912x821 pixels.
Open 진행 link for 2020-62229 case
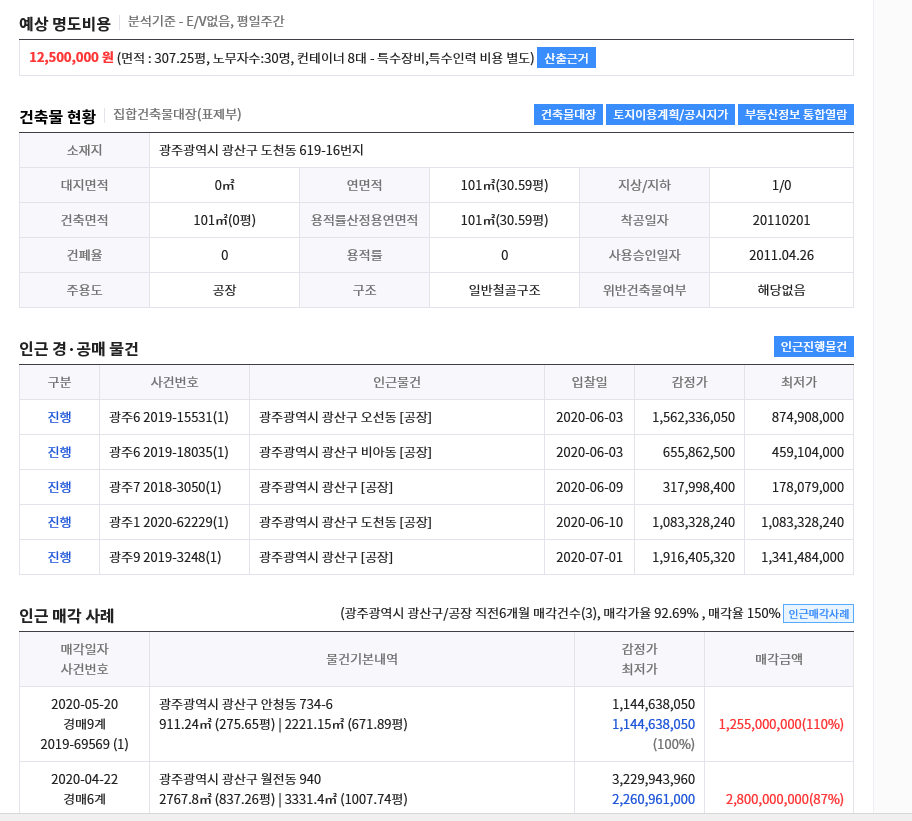pyautogui.click(x=59, y=522)
